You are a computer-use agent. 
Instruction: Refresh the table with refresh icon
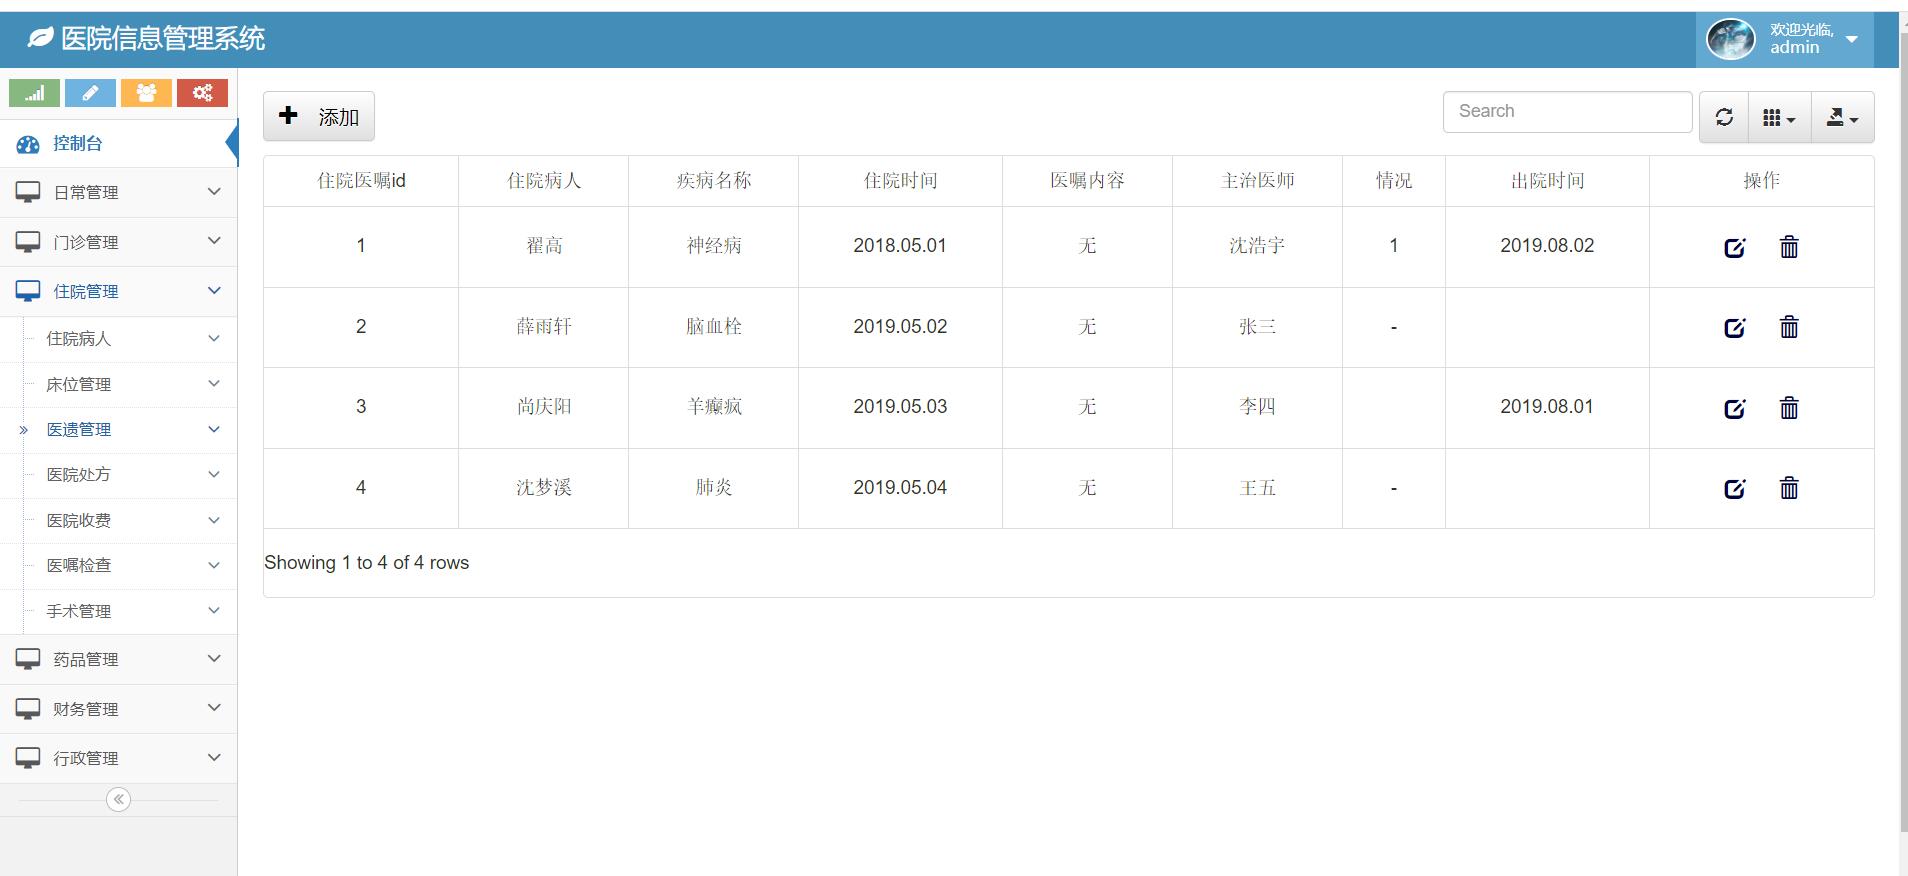(1724, 117)
